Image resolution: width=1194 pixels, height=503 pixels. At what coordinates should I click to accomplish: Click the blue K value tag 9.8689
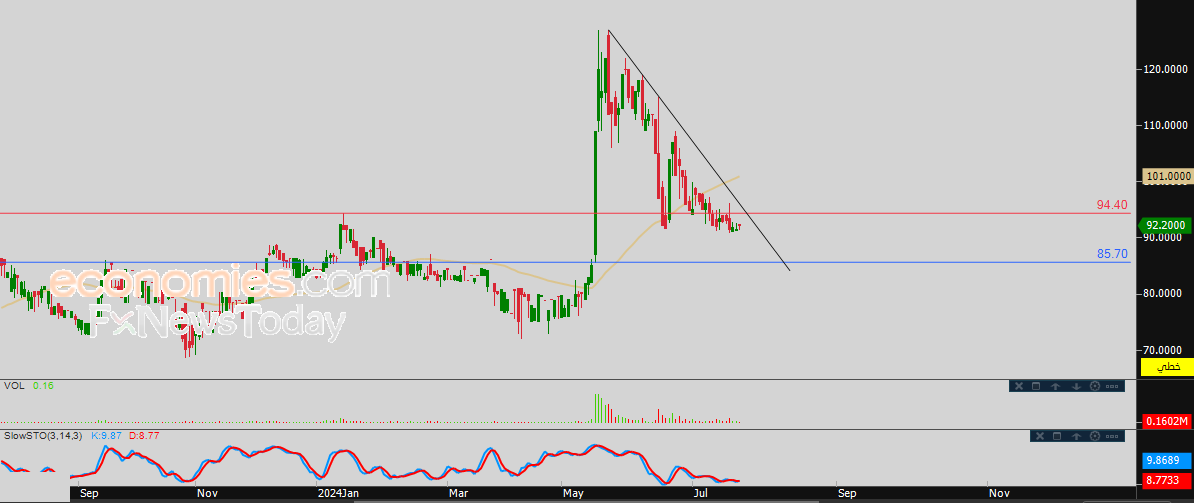[x=1166, y=460]
